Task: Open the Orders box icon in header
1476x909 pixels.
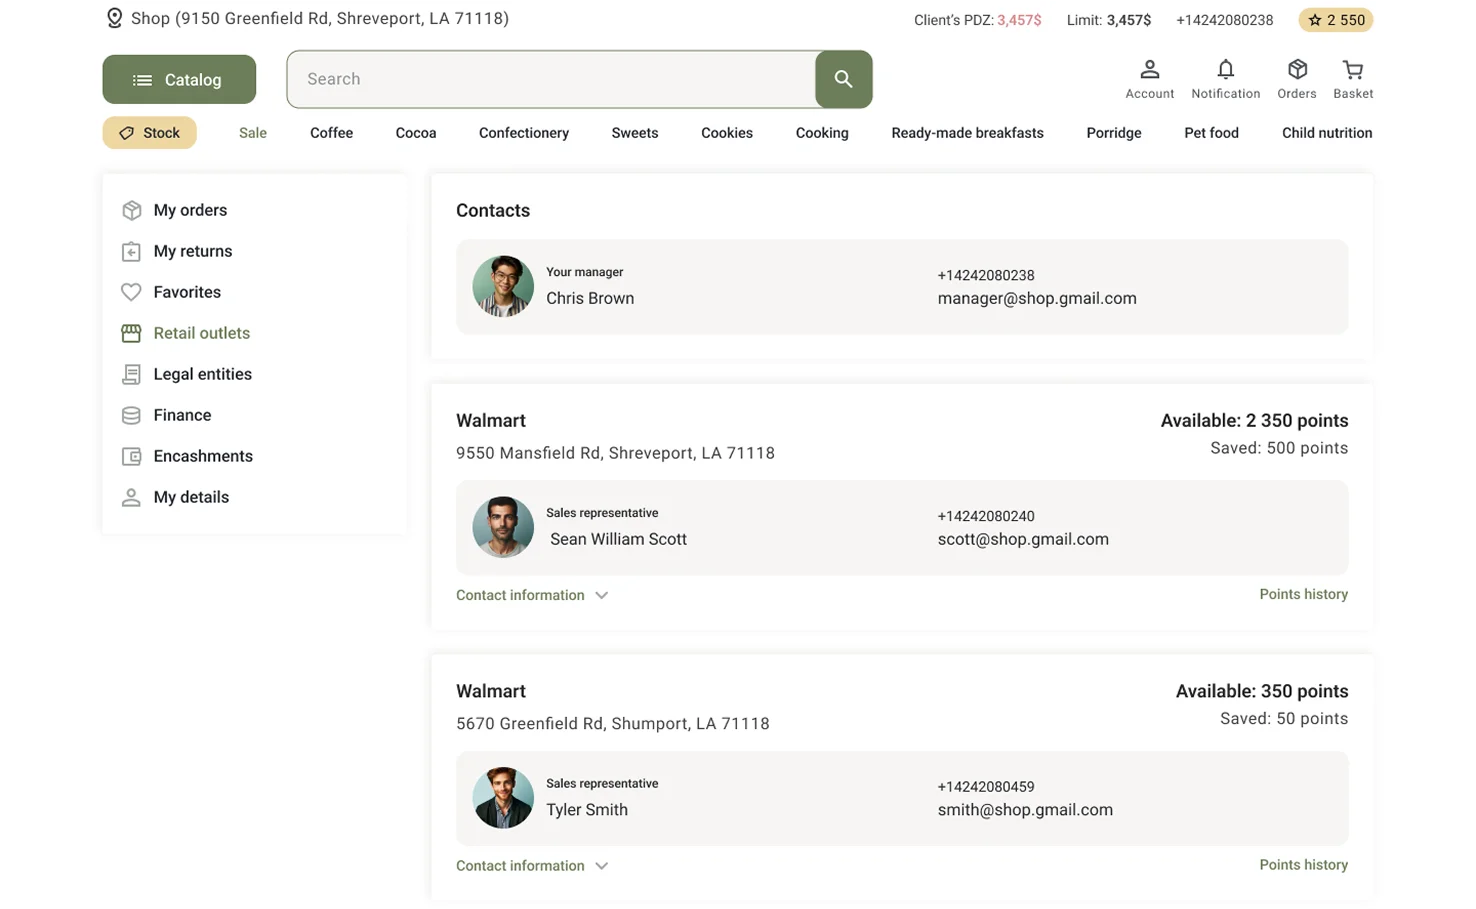Action: click(x=1297, y=70)
